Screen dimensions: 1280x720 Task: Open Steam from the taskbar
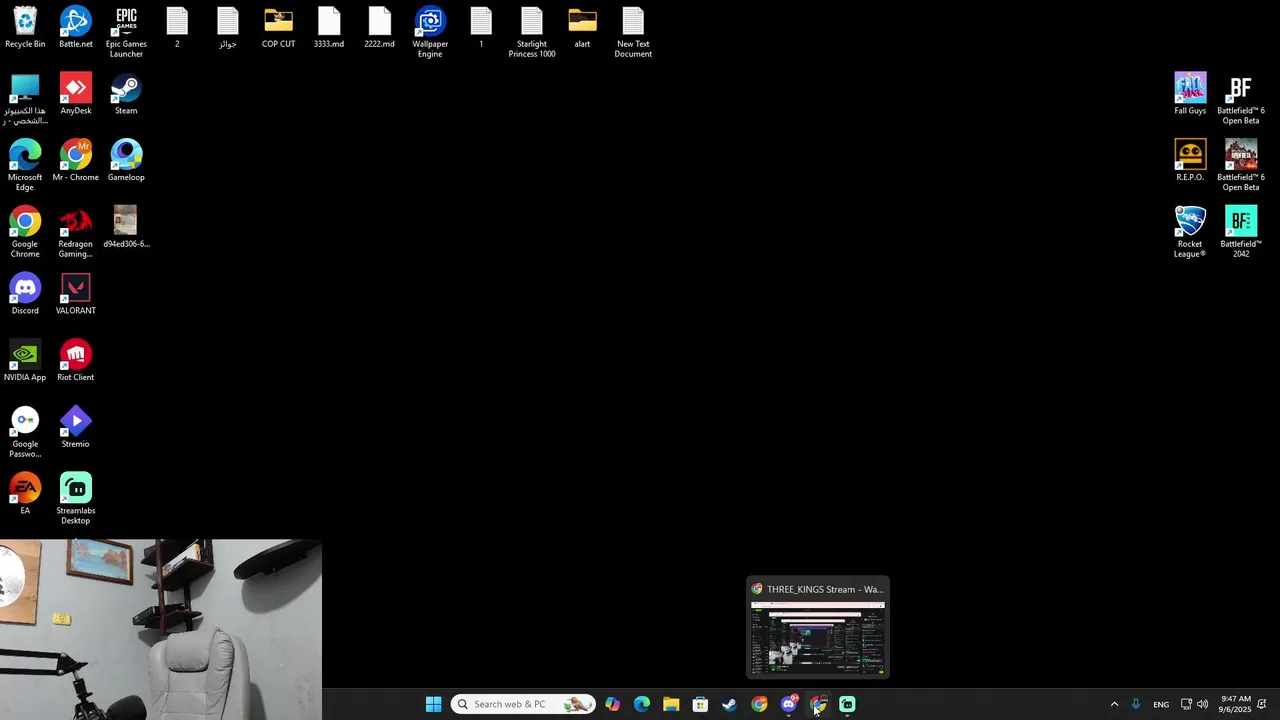coord(730,704)
